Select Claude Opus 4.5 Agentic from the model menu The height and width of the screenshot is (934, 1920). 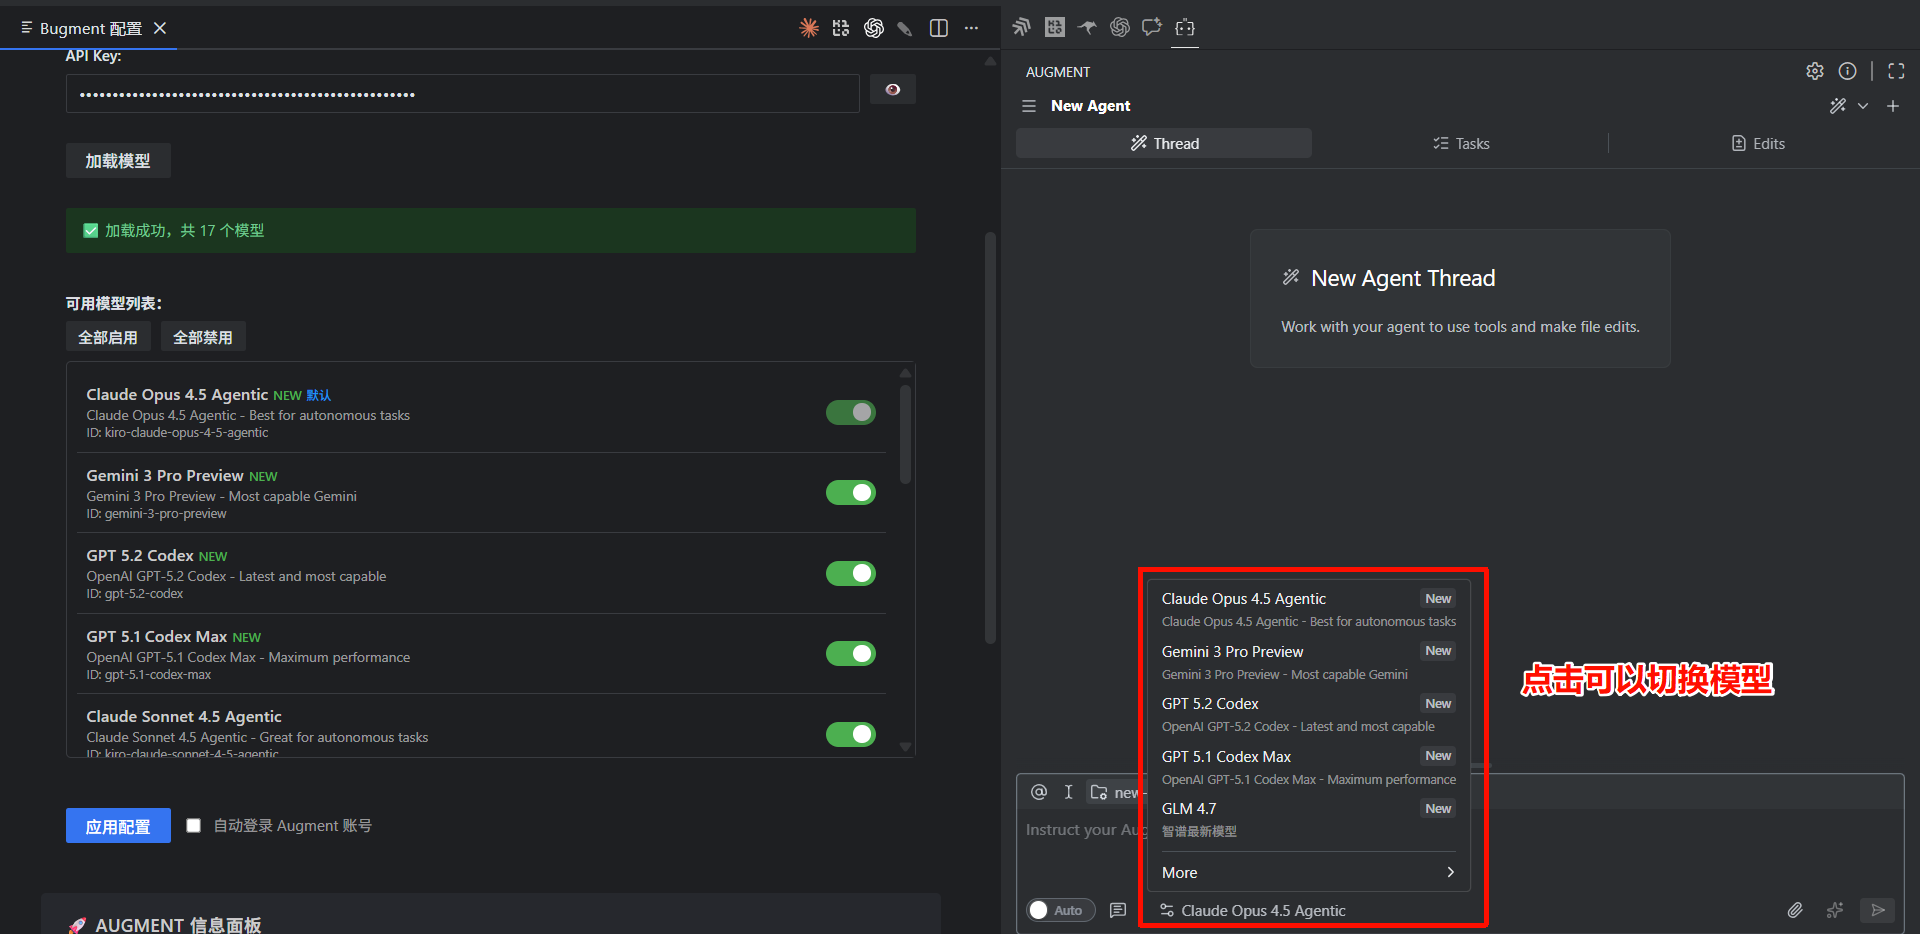[1308, 609]
